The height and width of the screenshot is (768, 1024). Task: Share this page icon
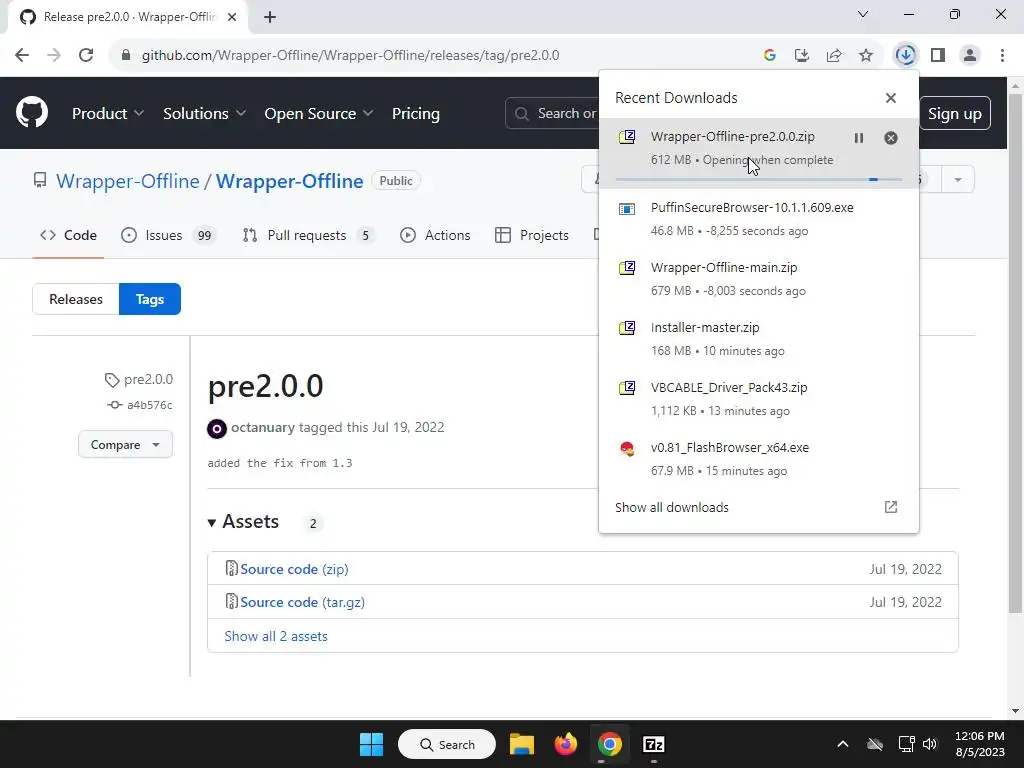click(x=834, y=56)
